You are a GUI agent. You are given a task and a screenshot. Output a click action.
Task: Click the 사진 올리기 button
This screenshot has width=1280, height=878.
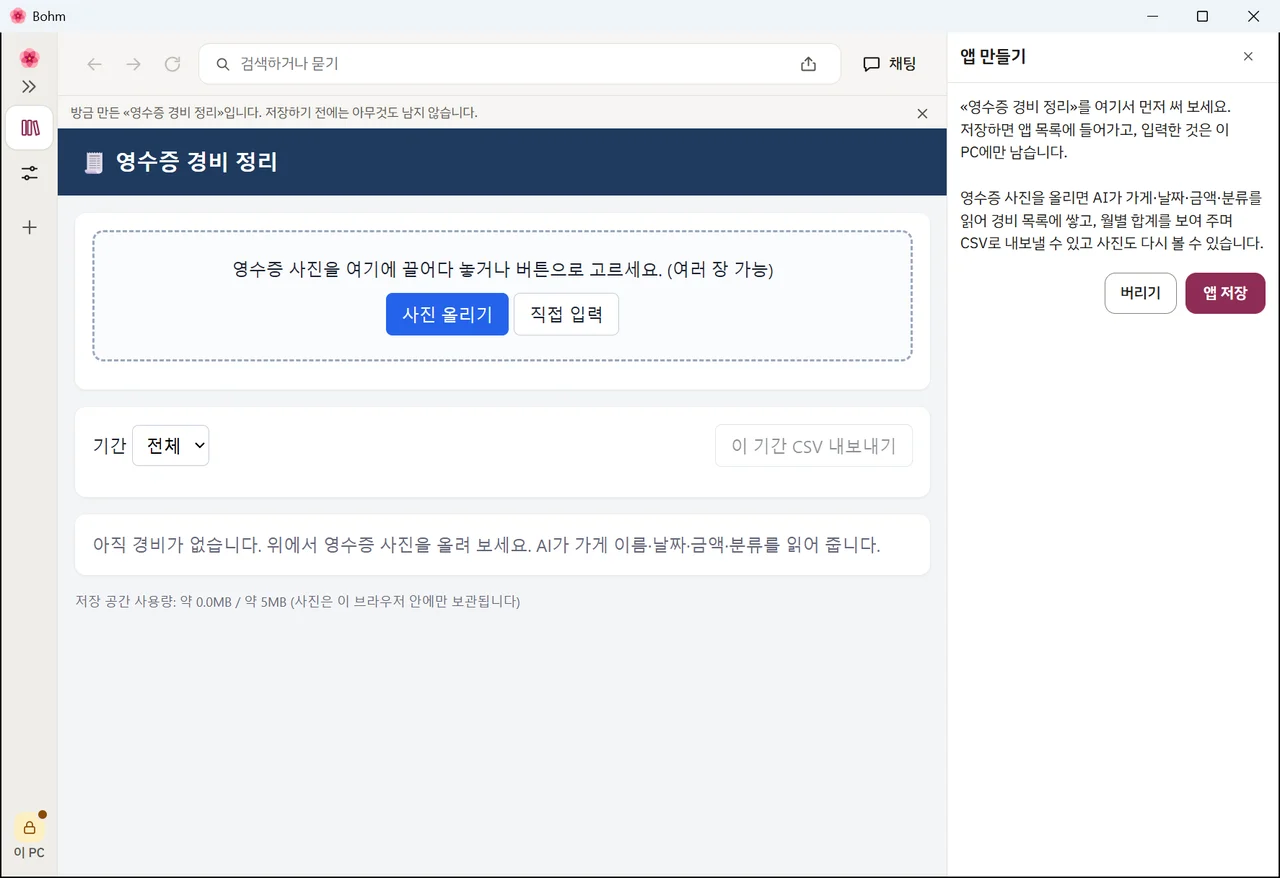click(447, 314)
